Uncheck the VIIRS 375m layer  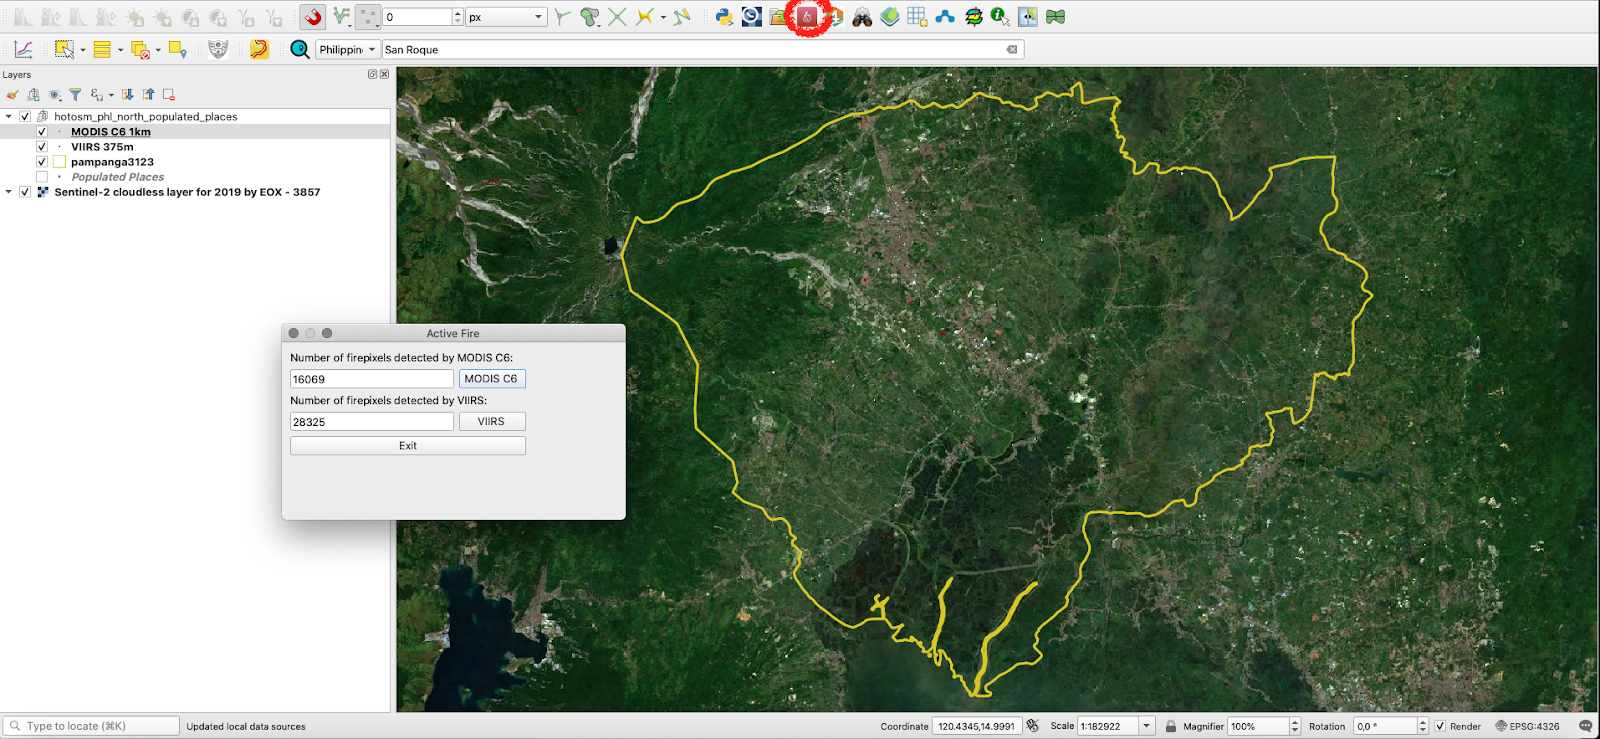42,147
